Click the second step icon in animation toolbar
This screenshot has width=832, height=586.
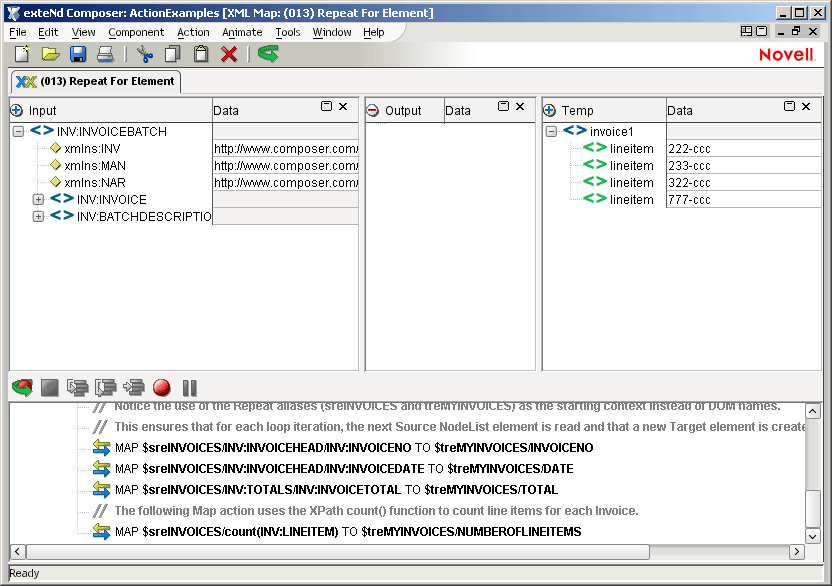click(x=106, y=387)
